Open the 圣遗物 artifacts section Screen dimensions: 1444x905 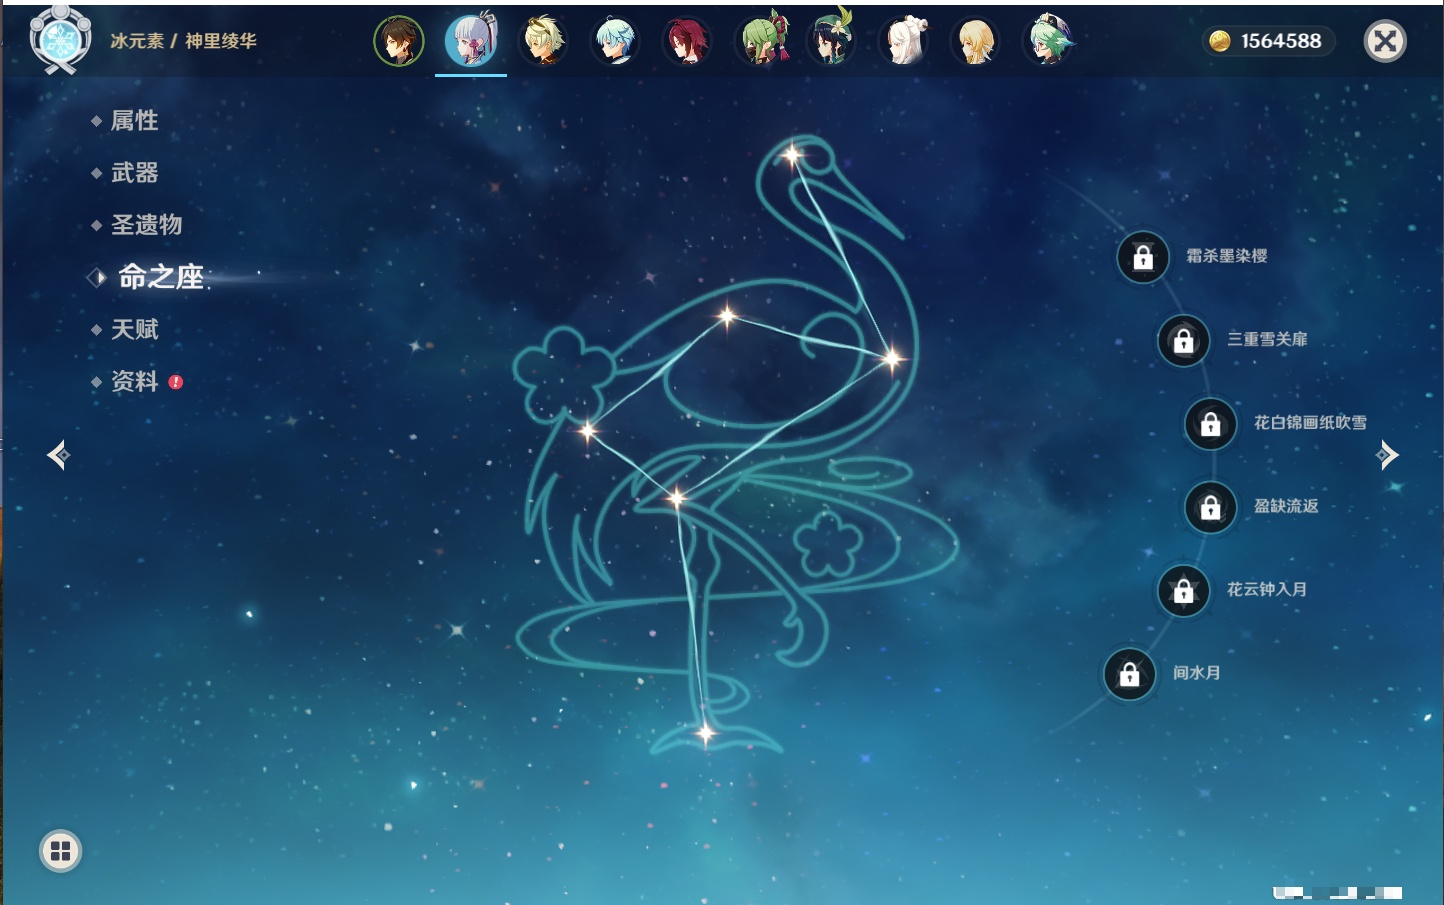(x=146, y=225)
